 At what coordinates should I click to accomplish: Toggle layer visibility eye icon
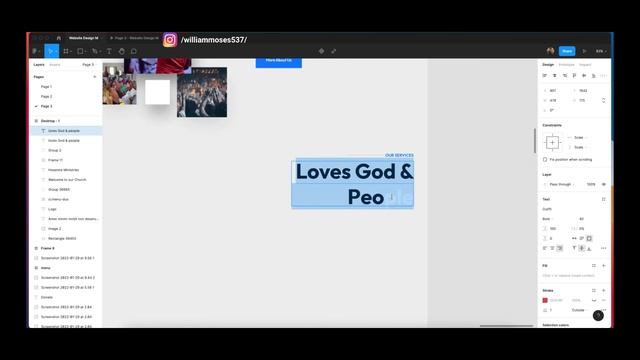604,184
